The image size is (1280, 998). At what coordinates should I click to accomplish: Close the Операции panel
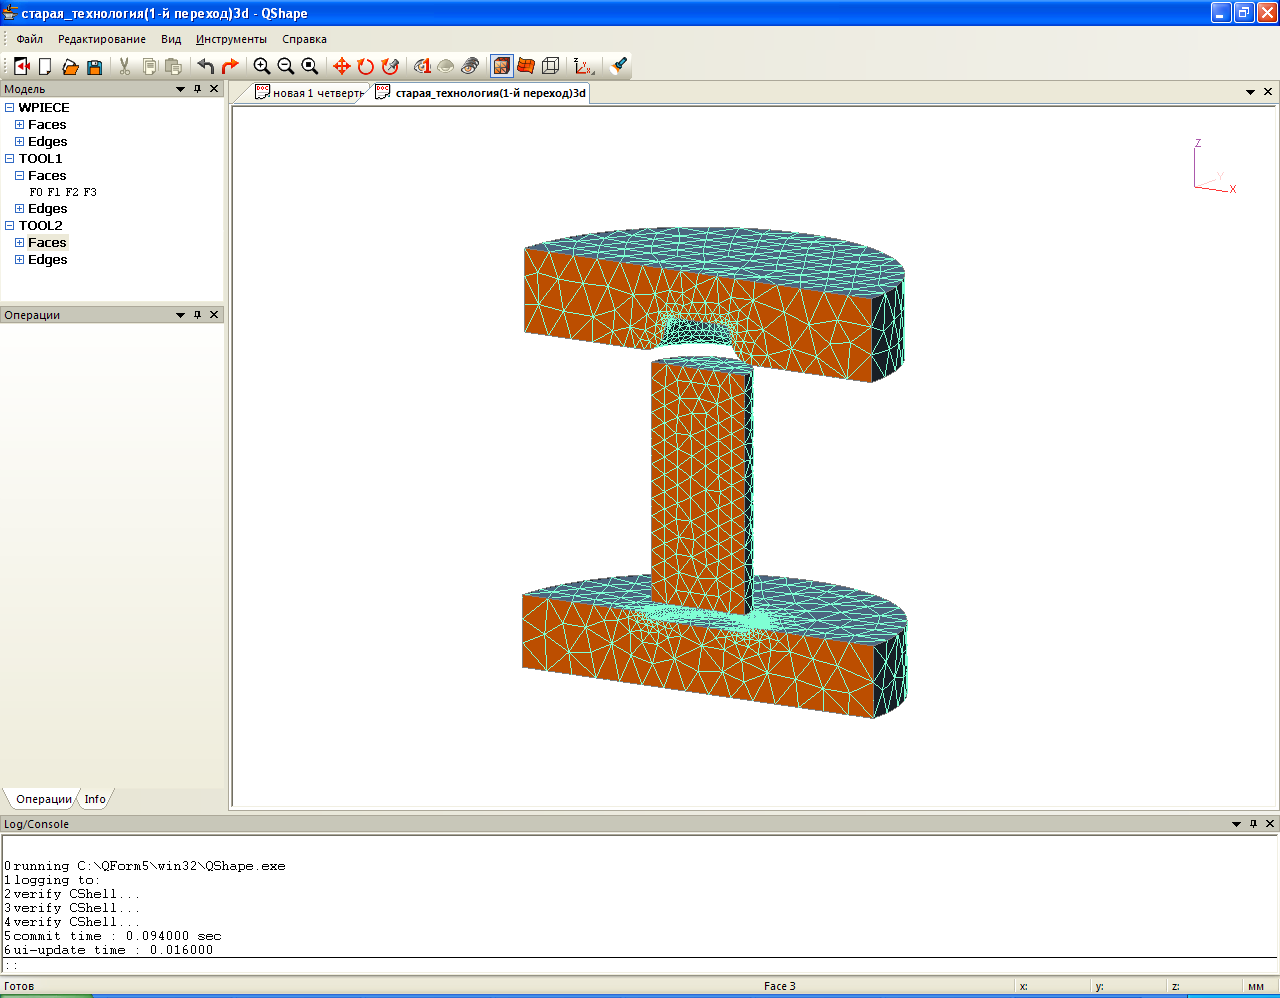(x=214, y=315)
